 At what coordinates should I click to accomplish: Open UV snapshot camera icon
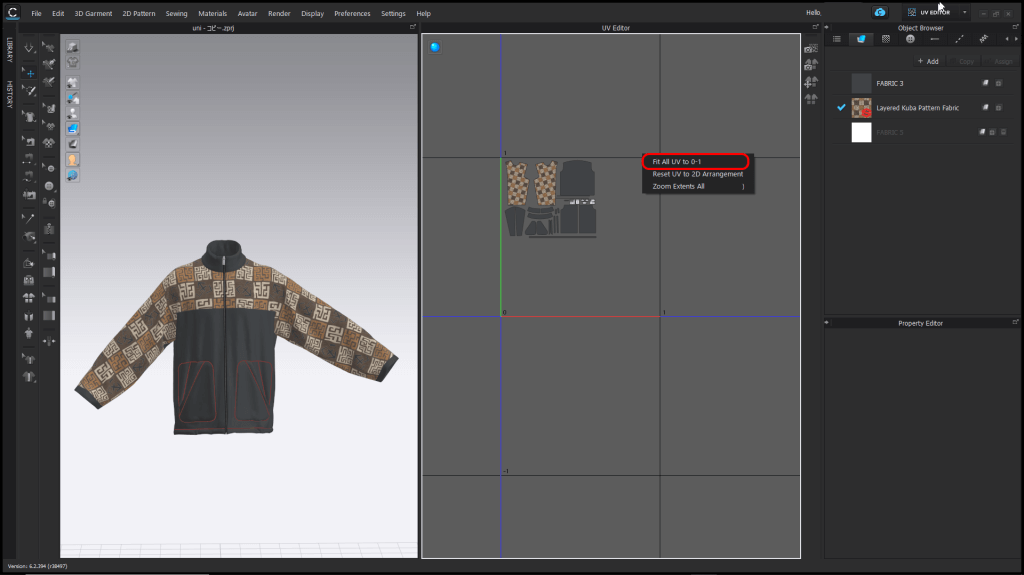[811, 49]
